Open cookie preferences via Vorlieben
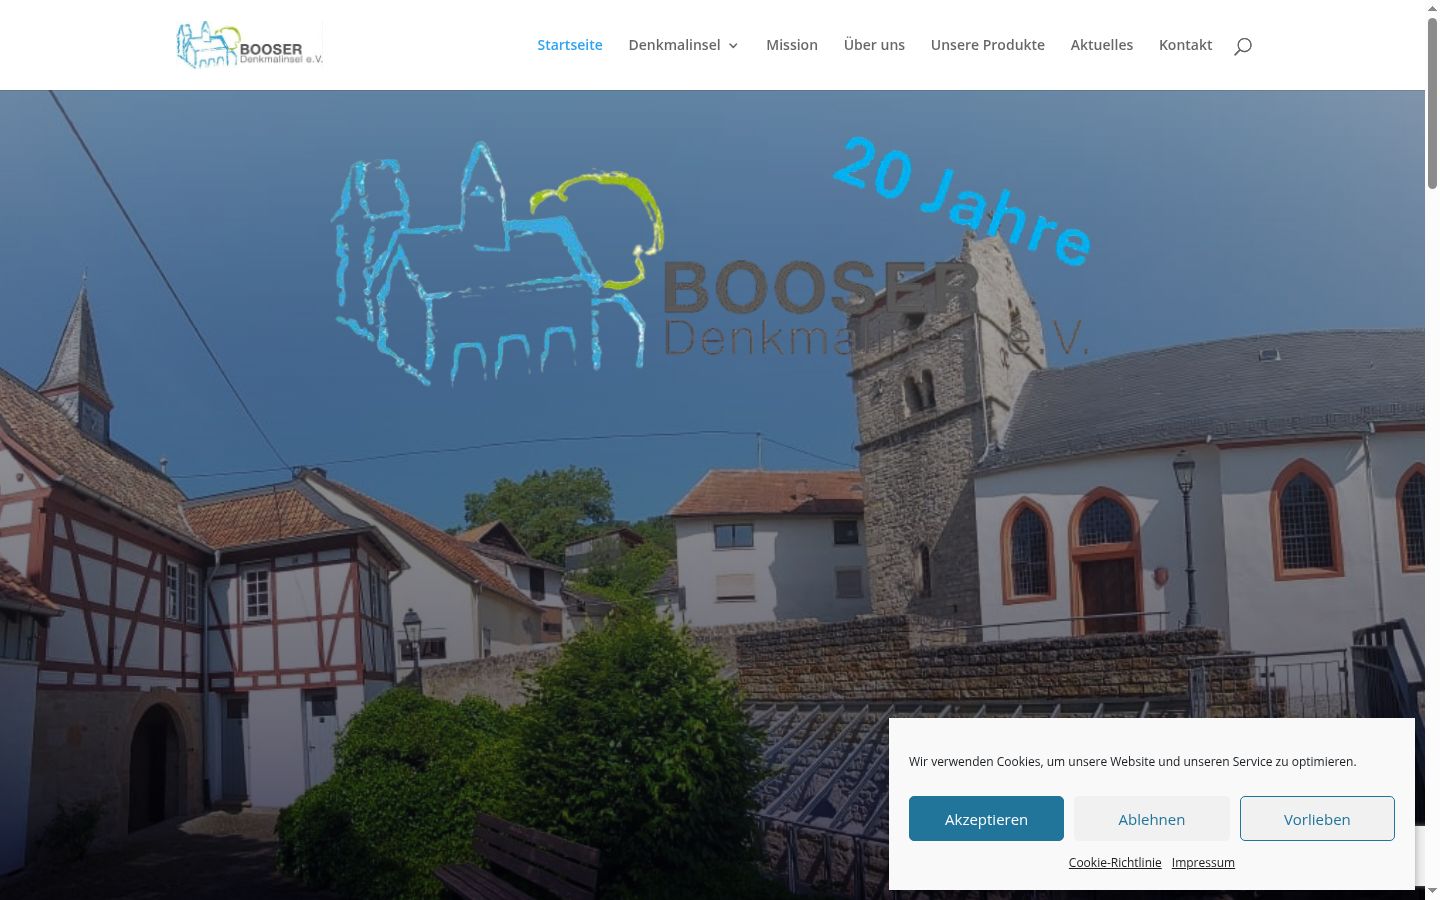 point(1317,819)
